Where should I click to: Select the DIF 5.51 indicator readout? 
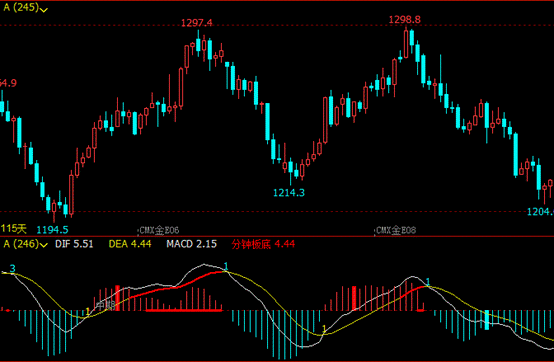point(74,244)
